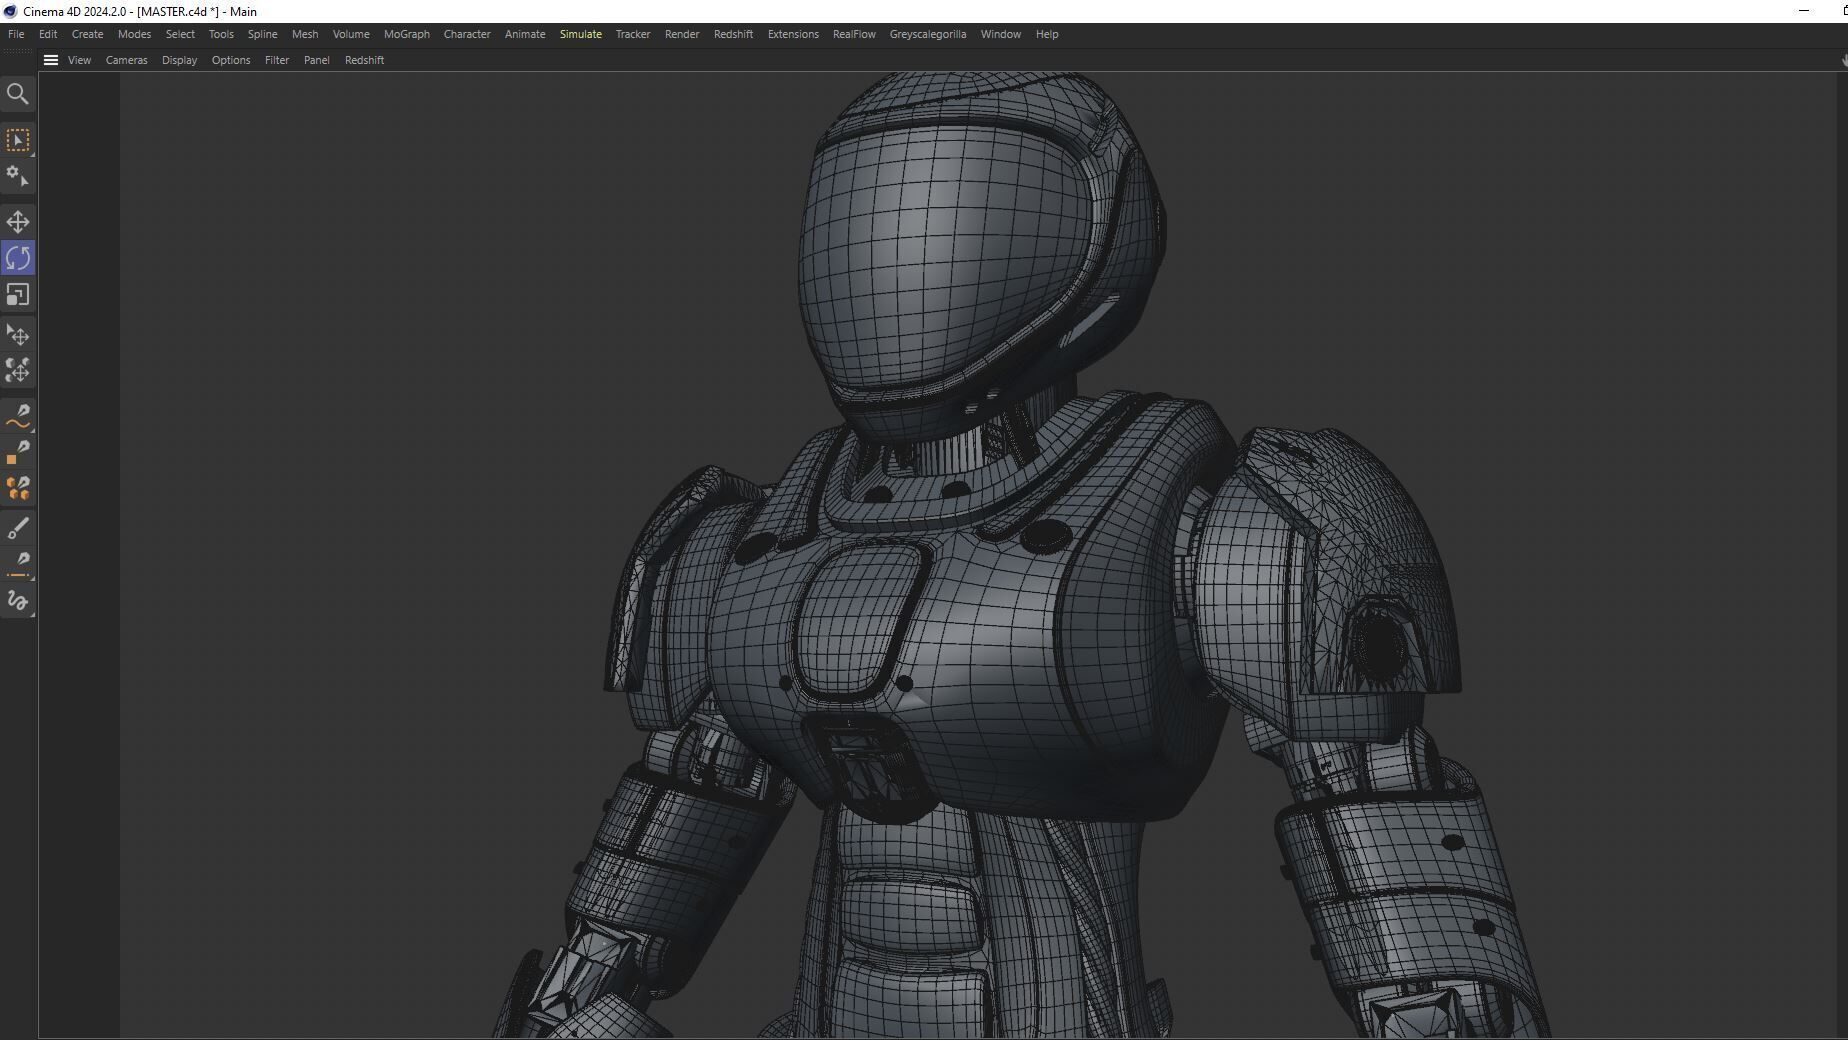
Task: Select the Brush paint tool
Action: coord(18,528)
